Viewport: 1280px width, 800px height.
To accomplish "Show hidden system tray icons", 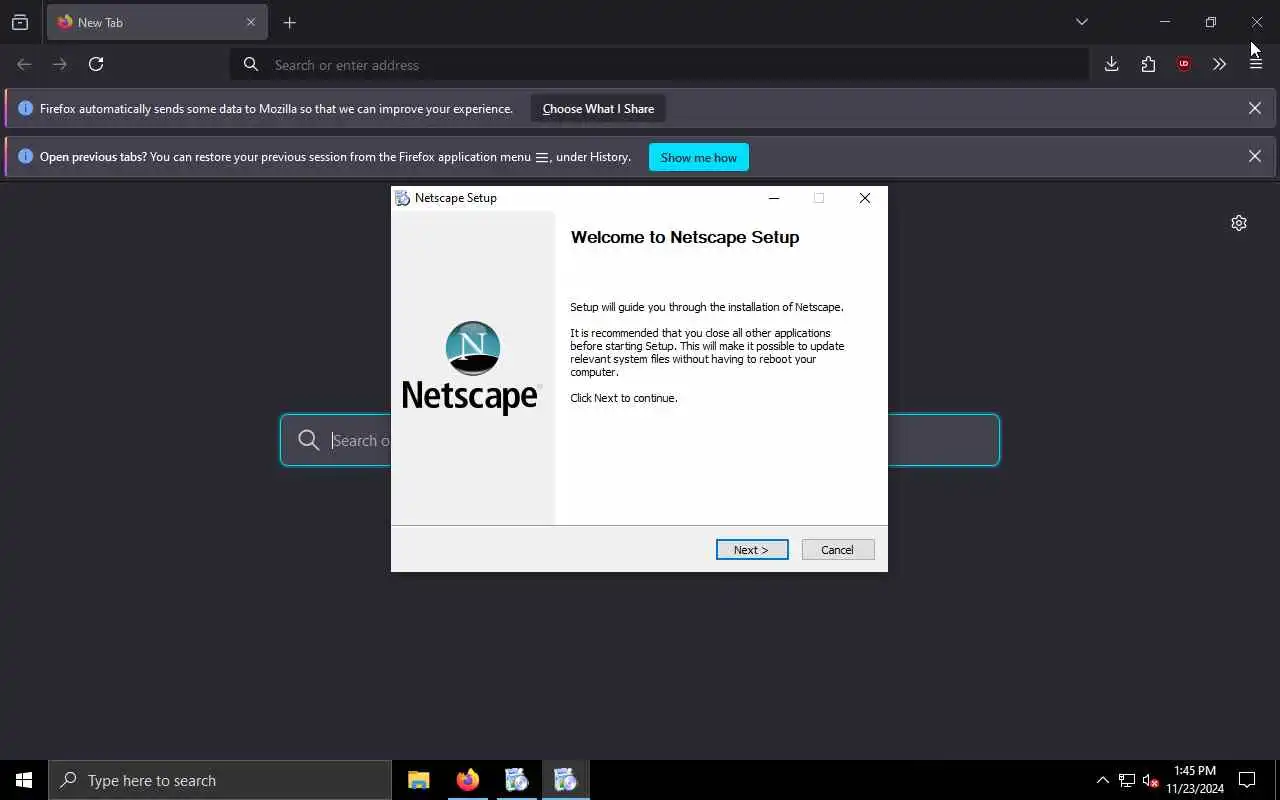I will 1102,780.
